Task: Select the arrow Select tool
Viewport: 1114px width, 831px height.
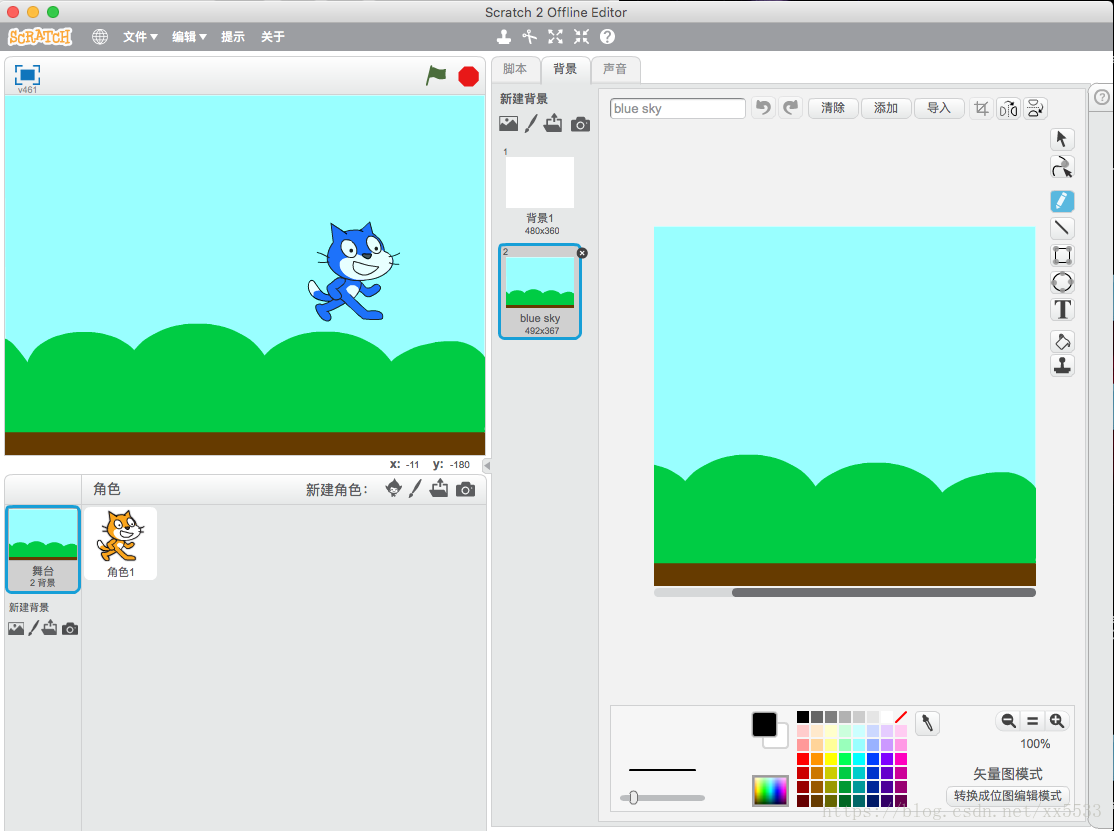Action: pyautogui.click(x=1062, y=139)
